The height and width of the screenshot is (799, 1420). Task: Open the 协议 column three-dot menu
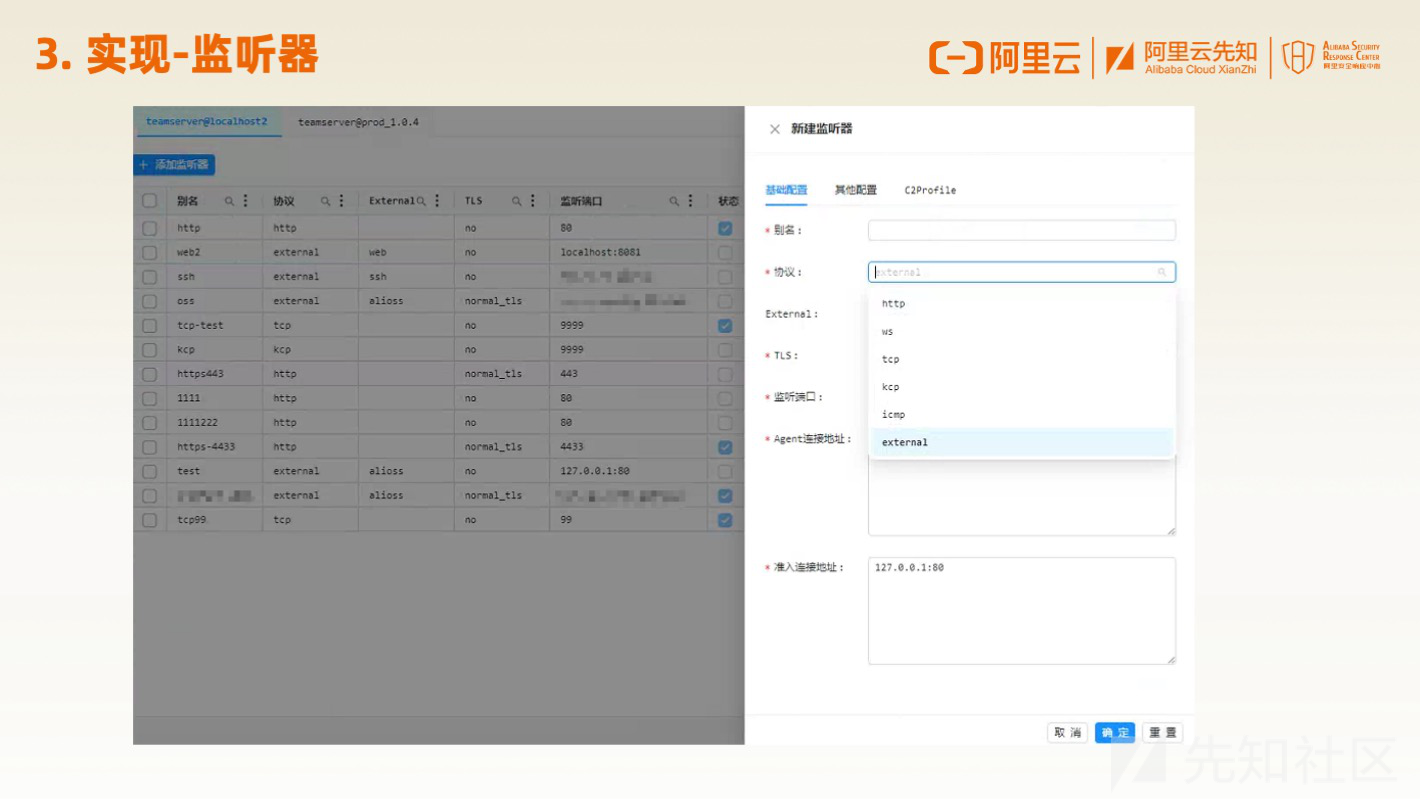[342, 201]
